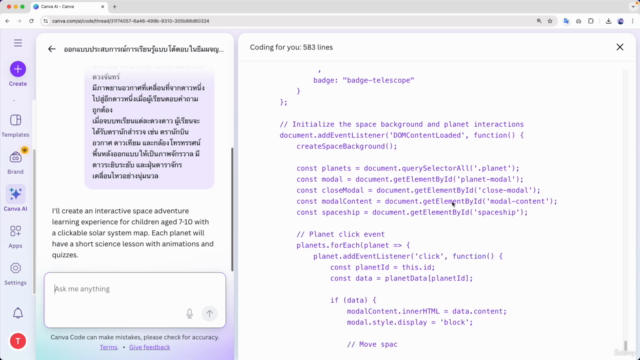Open the Brand section in sidebar

(16, 162)
